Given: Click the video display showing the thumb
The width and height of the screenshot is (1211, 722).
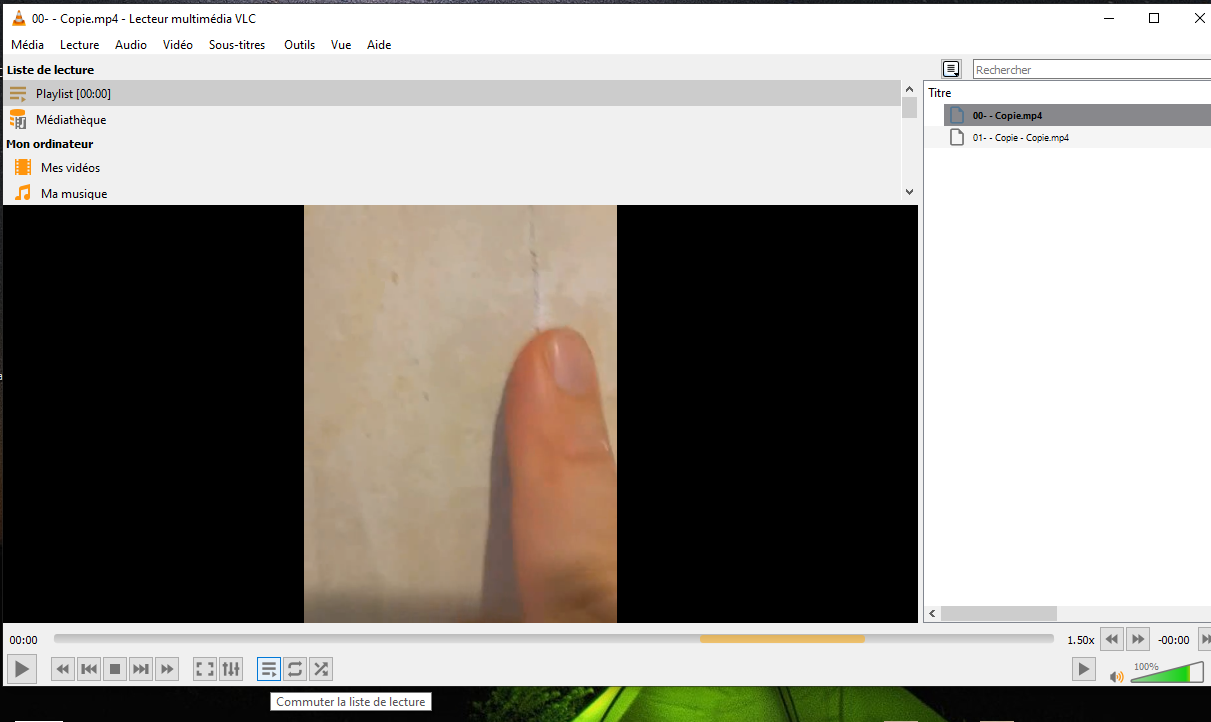Looking at the screenshot, I should pos(460,414).
